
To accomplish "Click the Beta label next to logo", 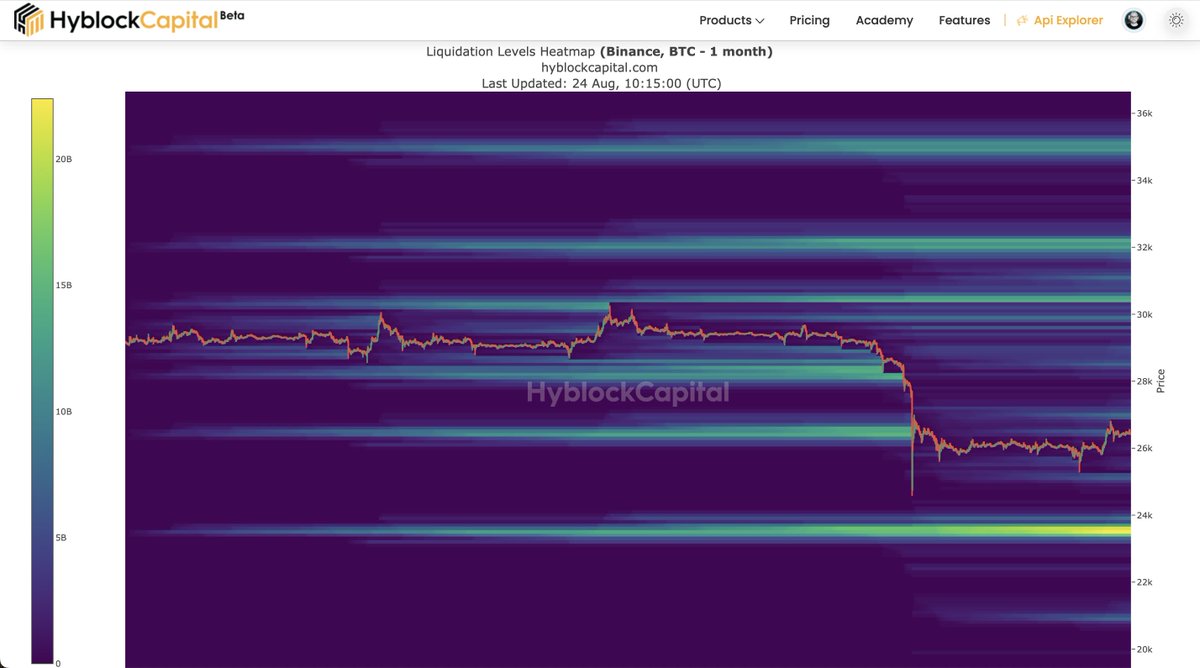I will click(232, 16).
